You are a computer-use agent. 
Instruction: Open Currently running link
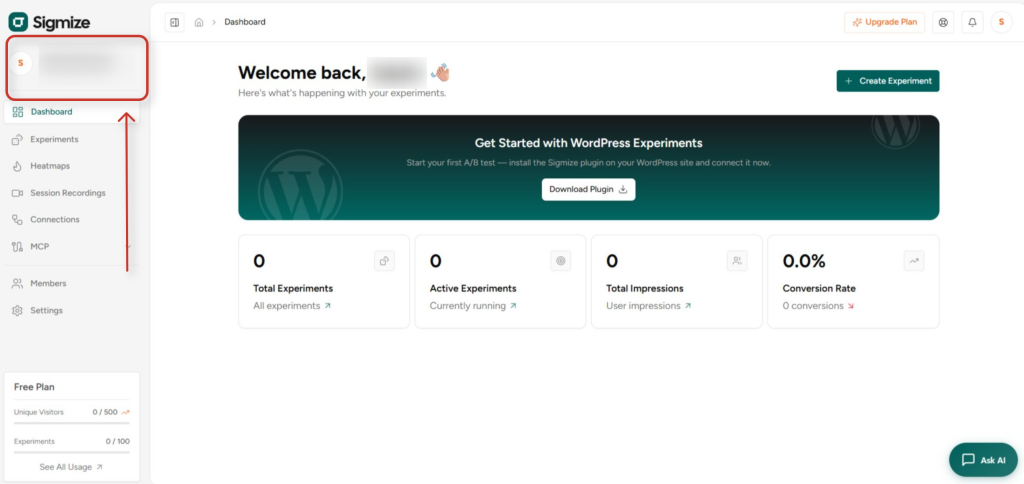(473, 306)
